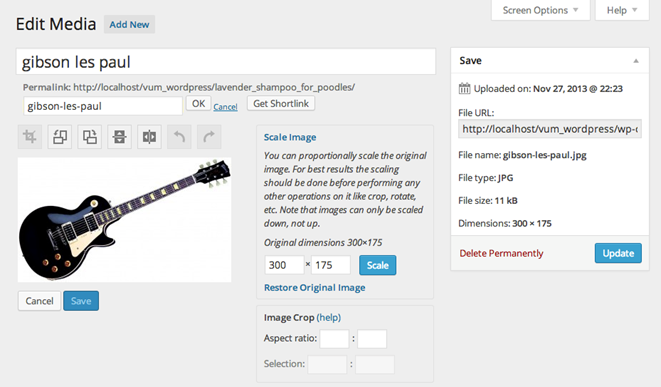Expand the Help dropdown tab
Image resolution: width=661 pixels, height=387 pixels.
[622, 10]
